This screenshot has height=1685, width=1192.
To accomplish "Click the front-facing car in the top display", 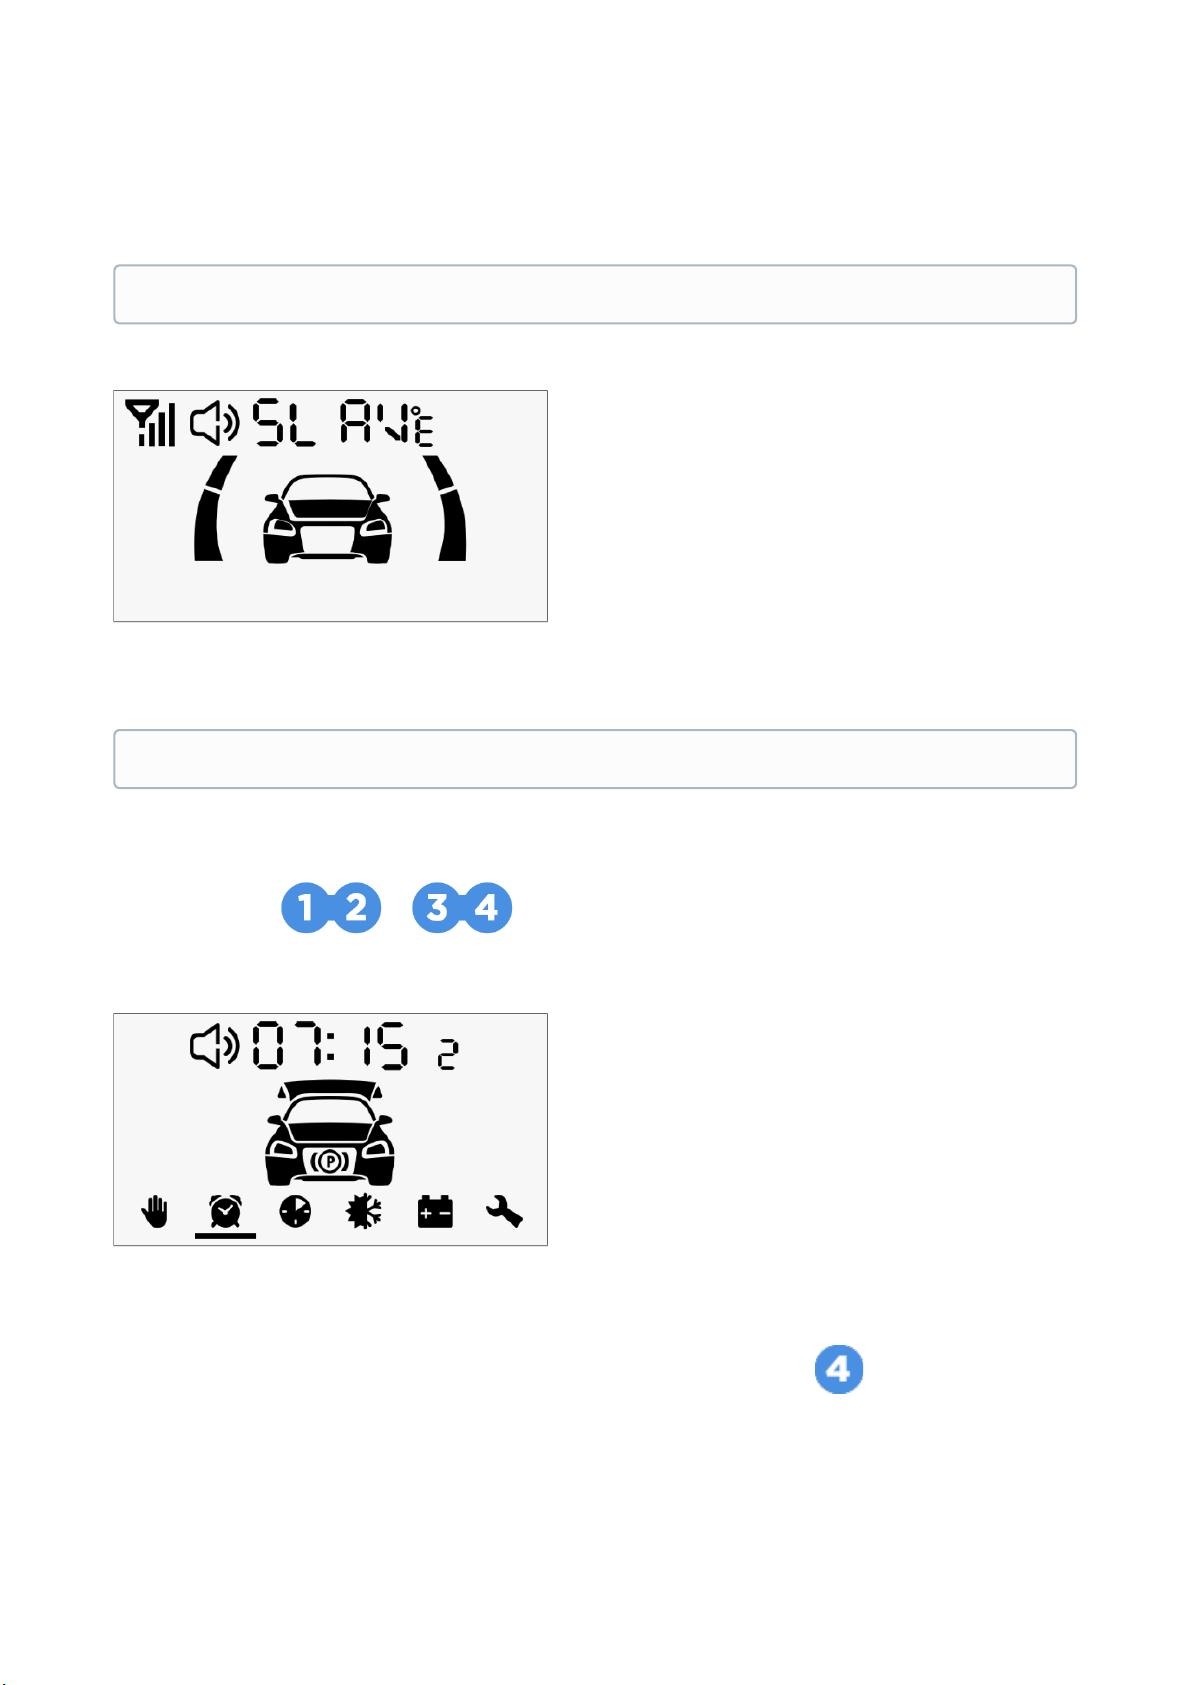I will click(327, 518).
